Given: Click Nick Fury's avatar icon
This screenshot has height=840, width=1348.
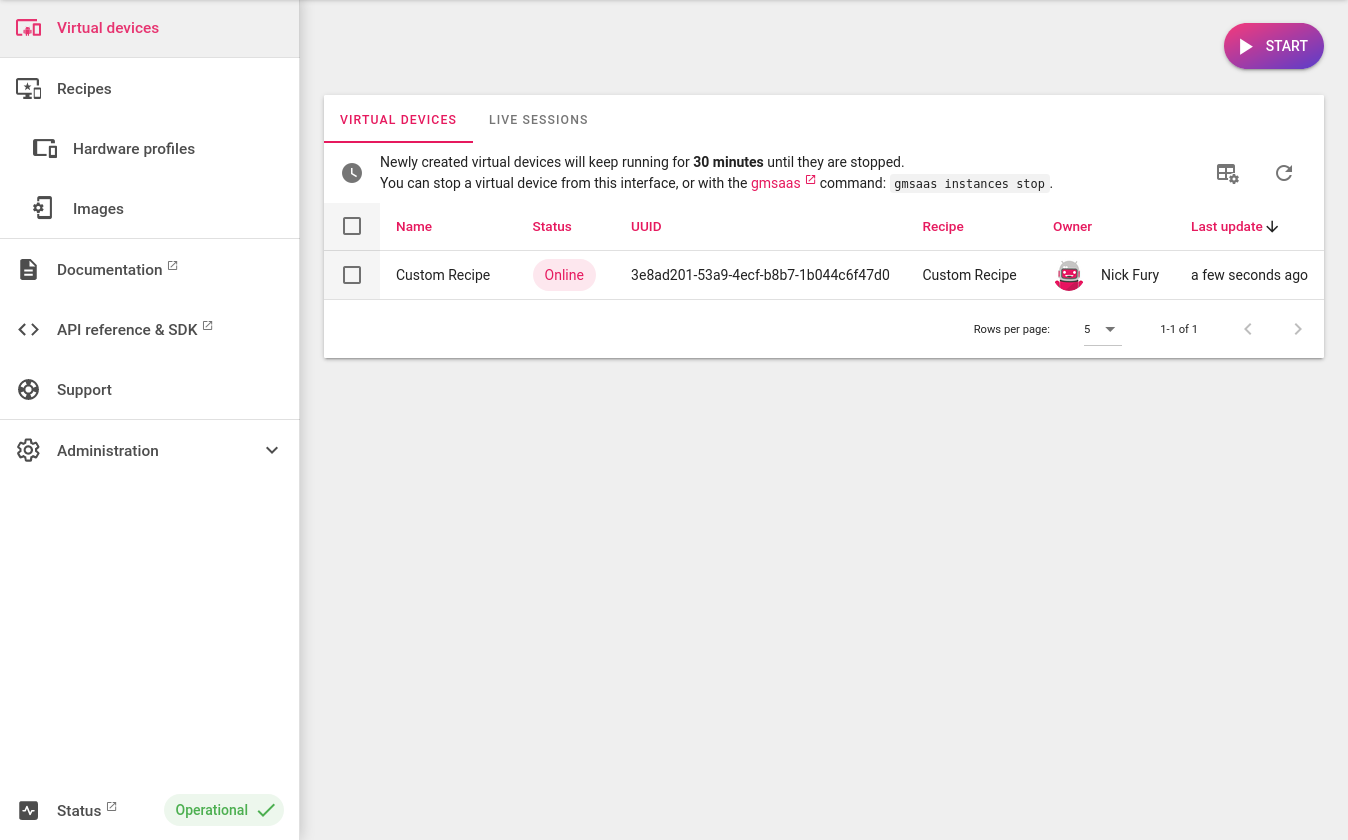Looking at the screenshot, I should [1069, 275].
